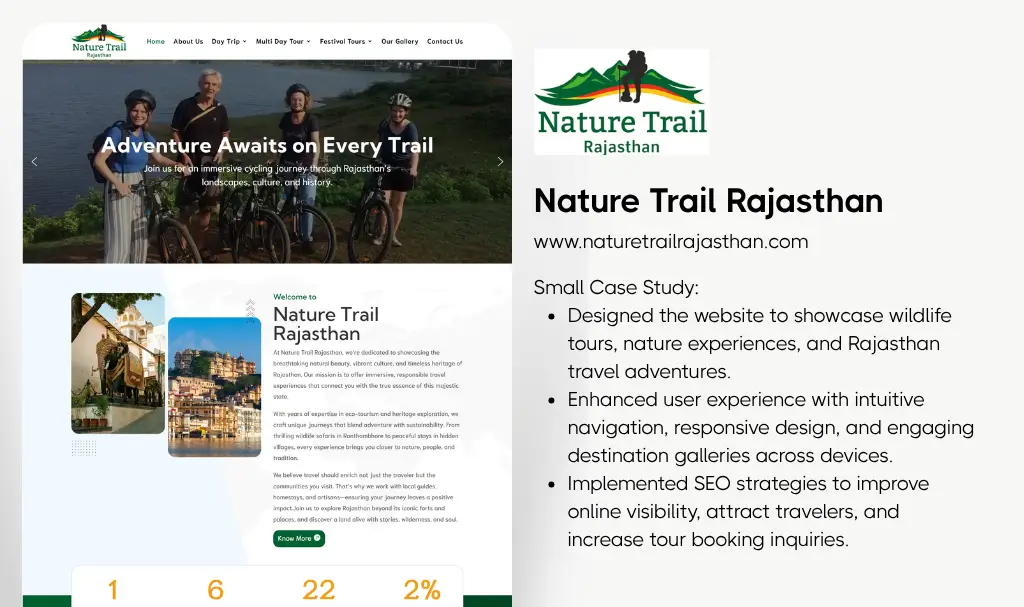Click the orange '6' counter value
The width and height of the screenshot is (1024, 607).
tap(216, 590)
